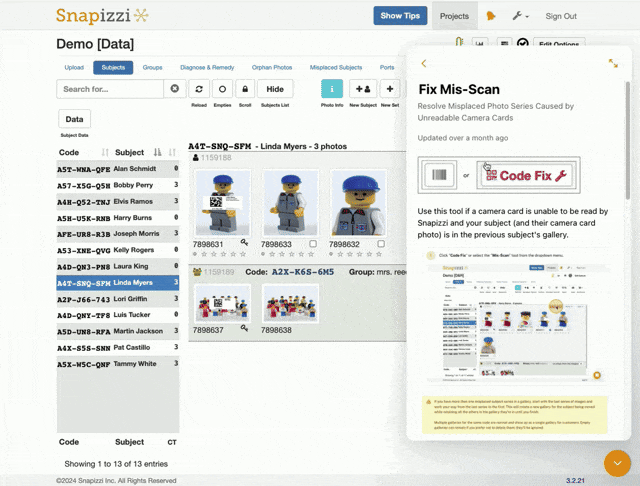640x486 pixels.
Task: Click last star under photo 7898632
Action: (x=379, y=254)
